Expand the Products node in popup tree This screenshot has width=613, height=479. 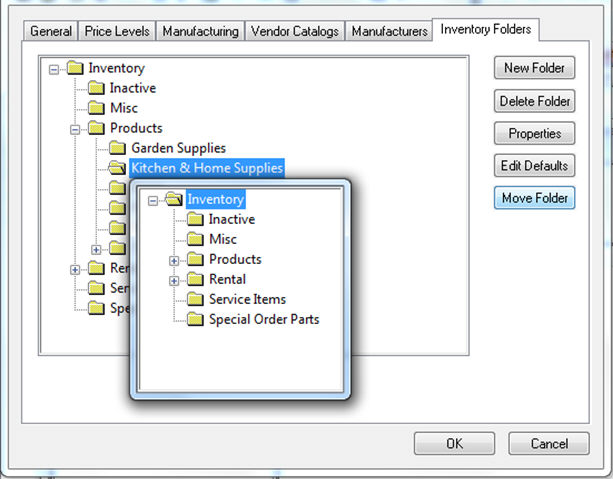tap(174, 260)
